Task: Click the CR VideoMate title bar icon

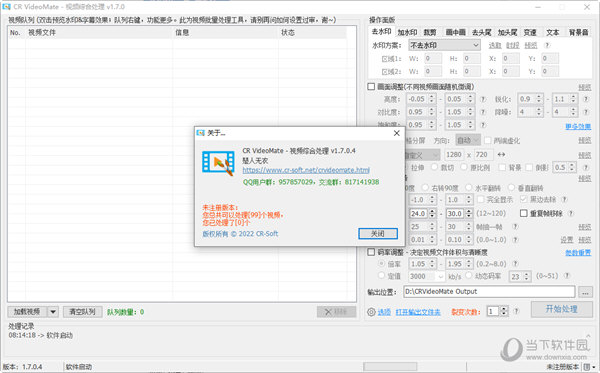Action: (x=6, y=7)
